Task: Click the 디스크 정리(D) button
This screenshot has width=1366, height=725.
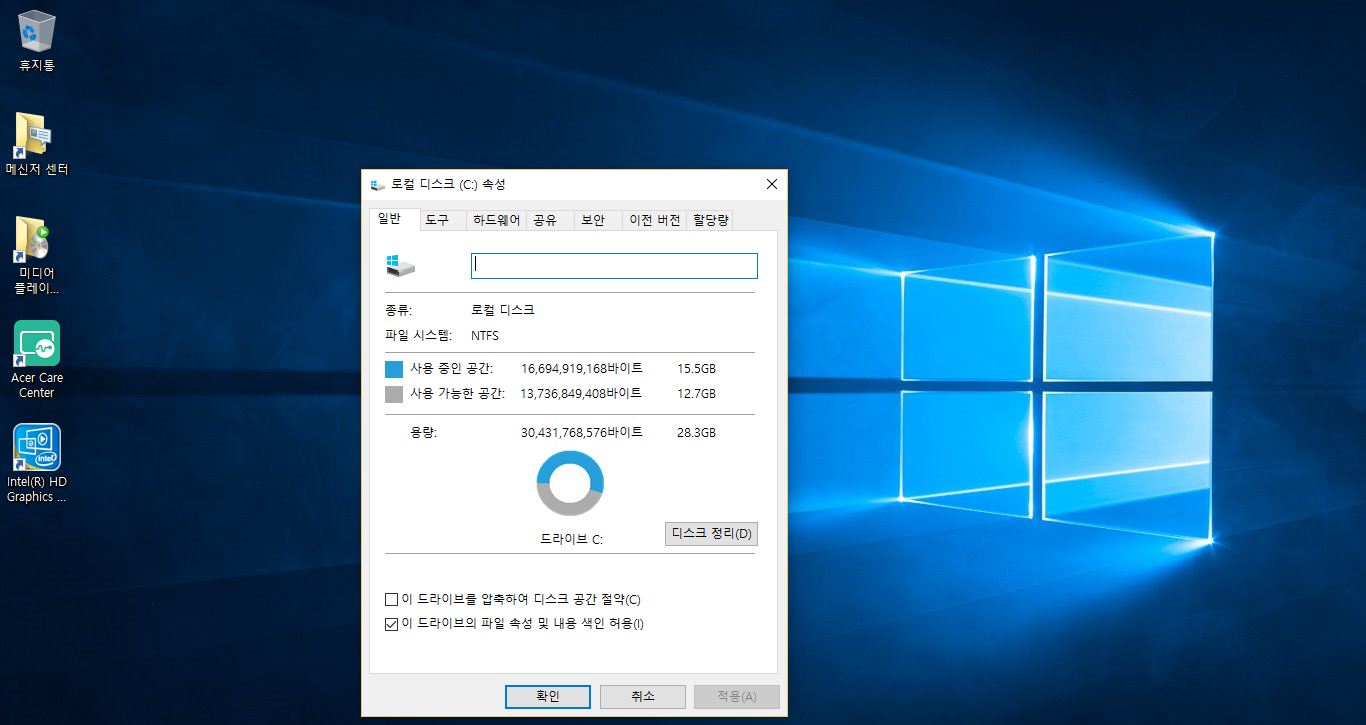Action: coord(711,533)
